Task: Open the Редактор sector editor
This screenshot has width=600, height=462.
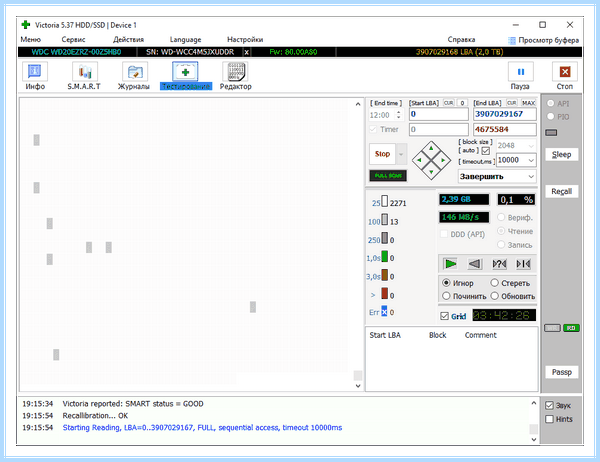Action: (x=235, y=76)
